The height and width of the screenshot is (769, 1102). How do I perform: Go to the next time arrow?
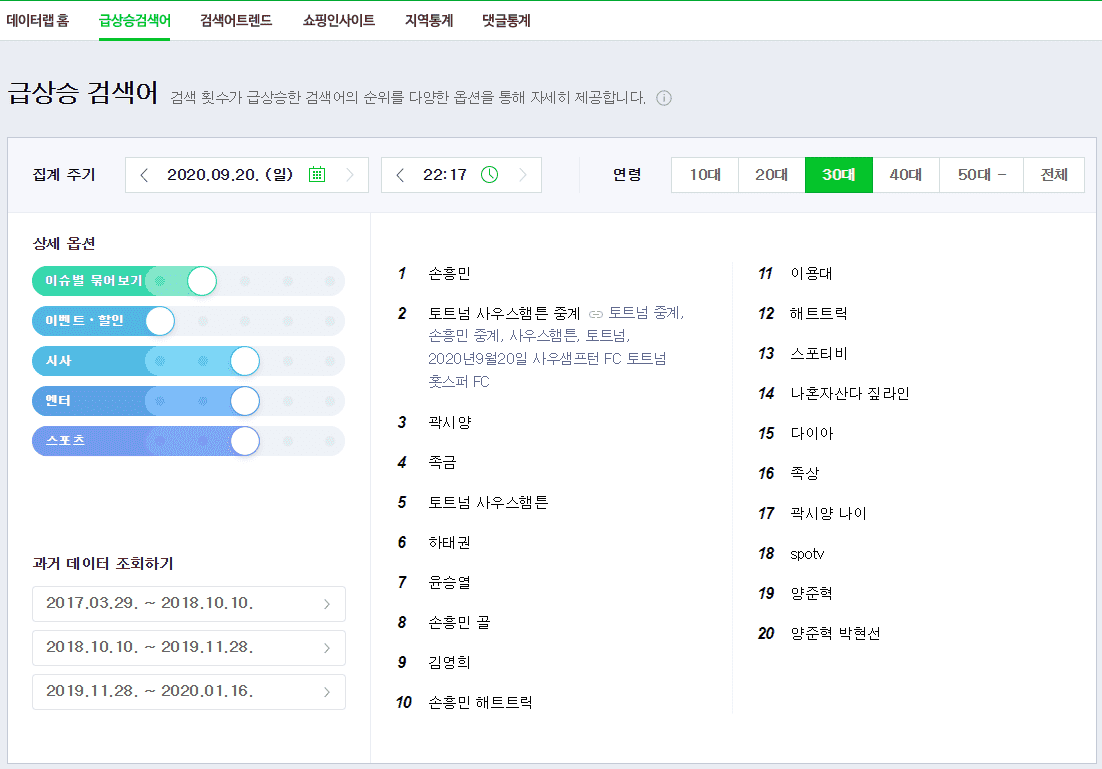pyautogui.click(x=522, y=174)
